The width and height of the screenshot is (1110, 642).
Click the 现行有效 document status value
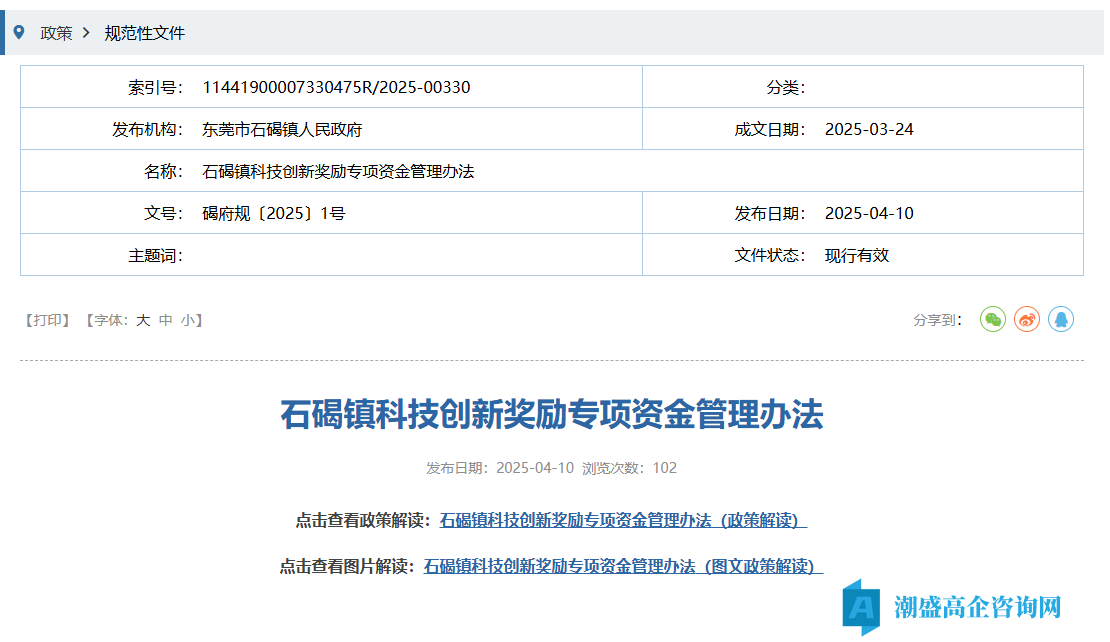coord(856,255)
